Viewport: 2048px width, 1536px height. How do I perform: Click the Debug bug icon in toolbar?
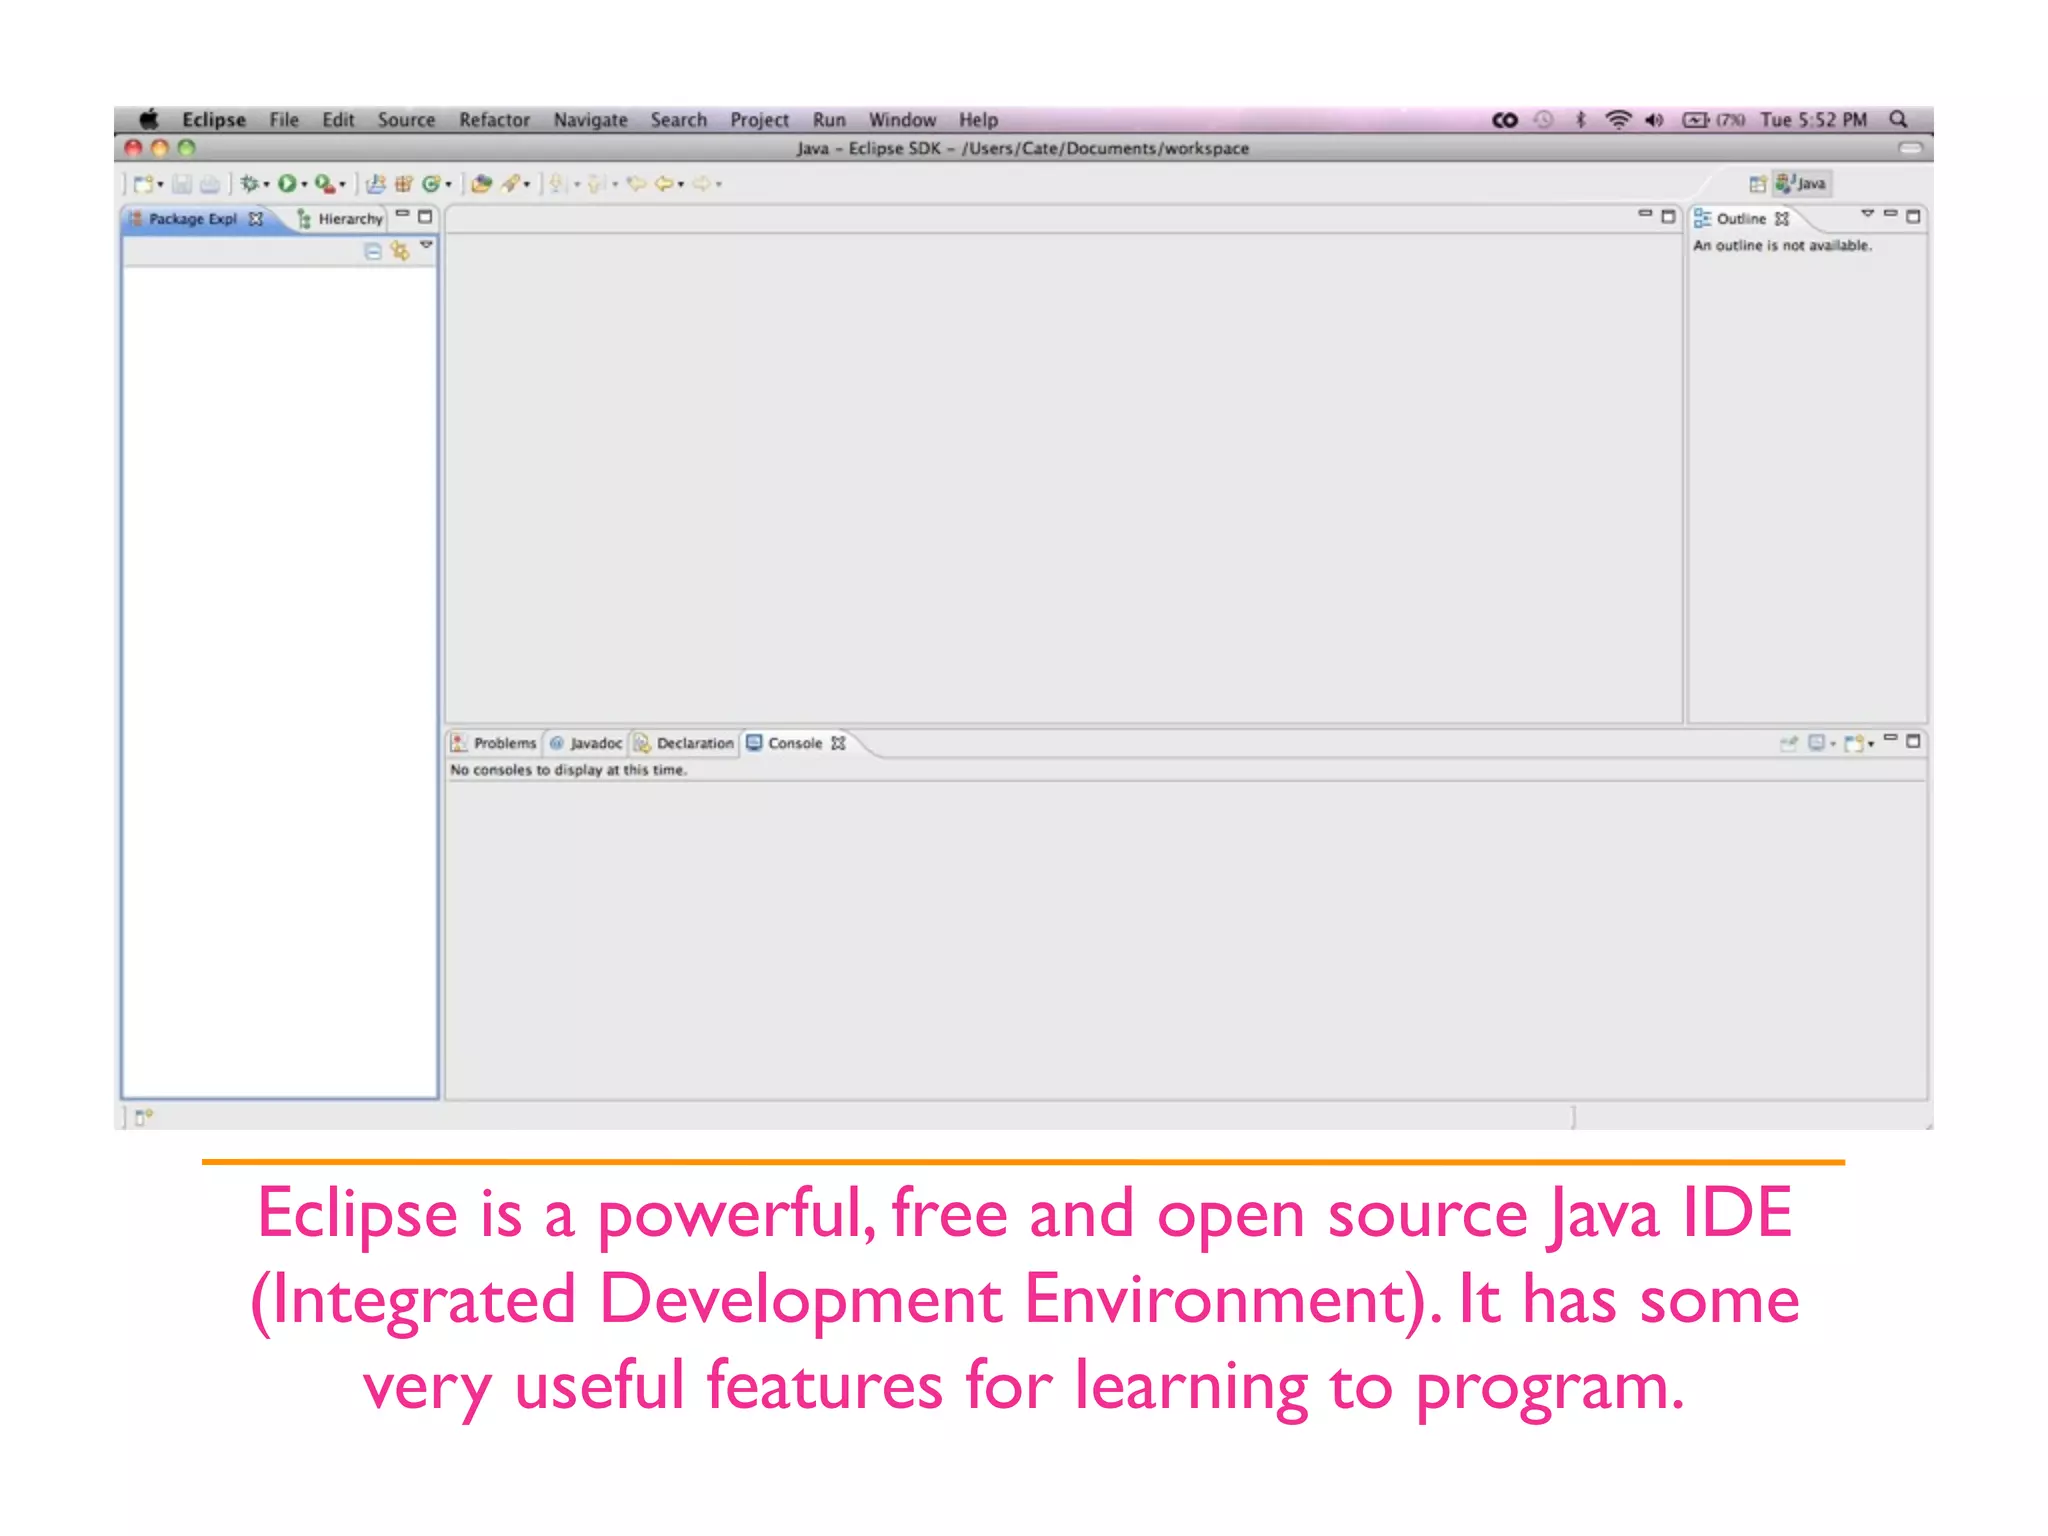coord(248,183)
